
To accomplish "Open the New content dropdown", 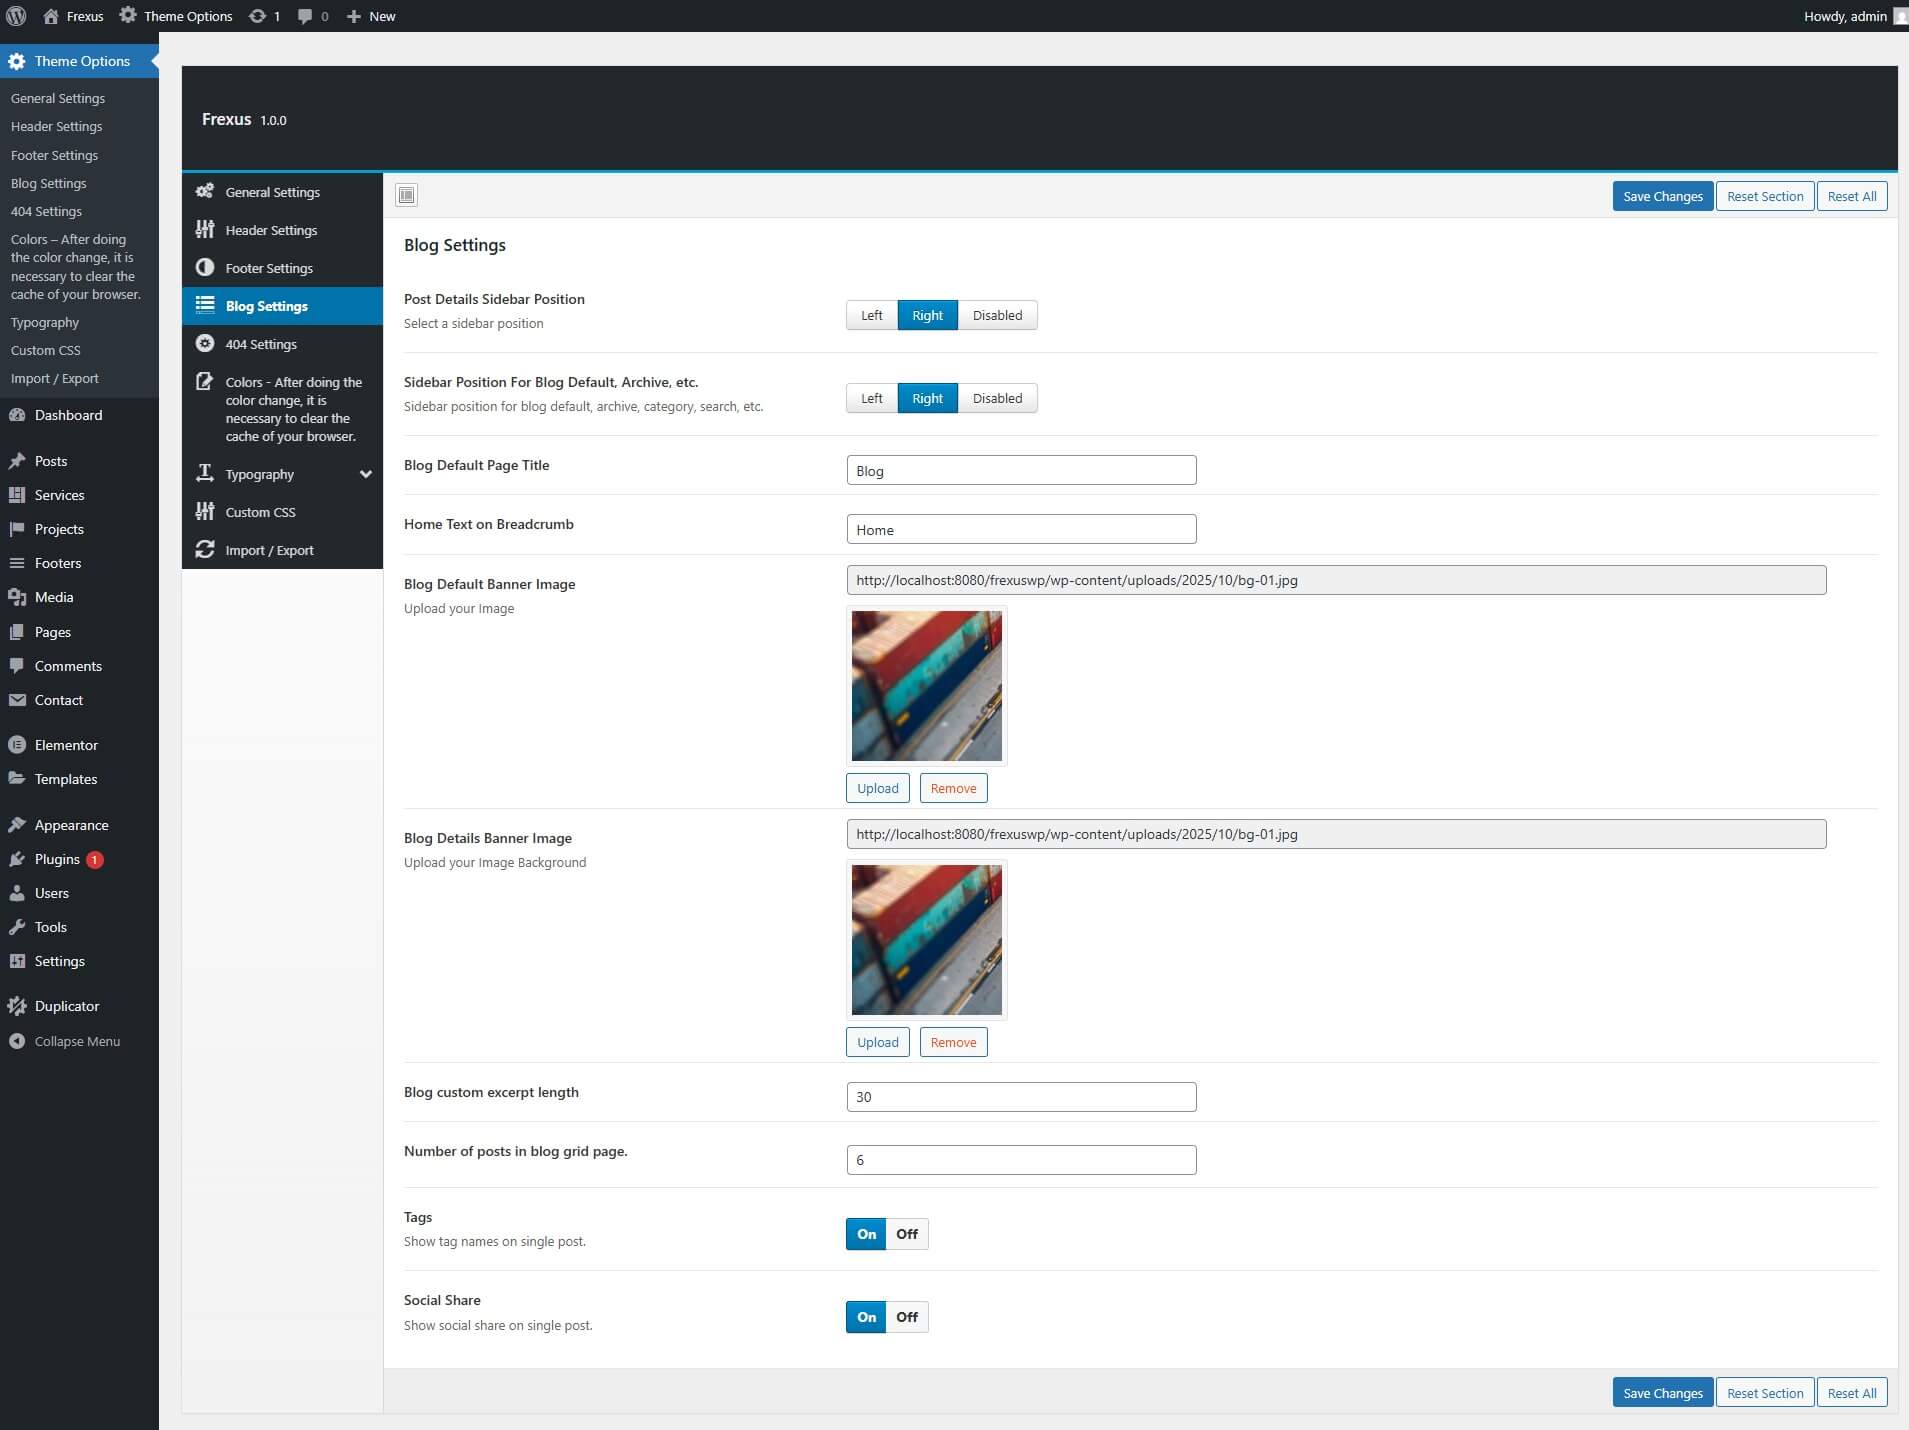I will coord(371,16).
